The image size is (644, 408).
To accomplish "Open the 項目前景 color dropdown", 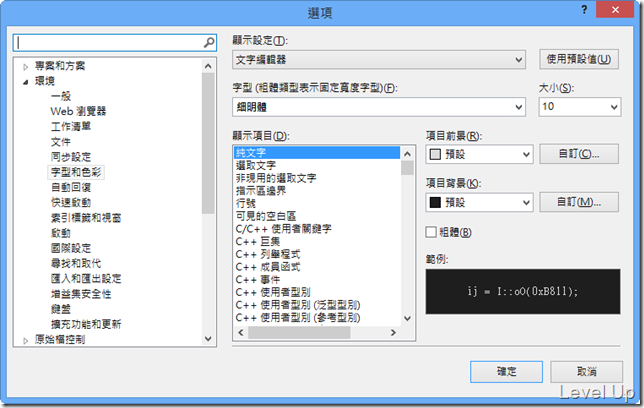I will 479,154.
